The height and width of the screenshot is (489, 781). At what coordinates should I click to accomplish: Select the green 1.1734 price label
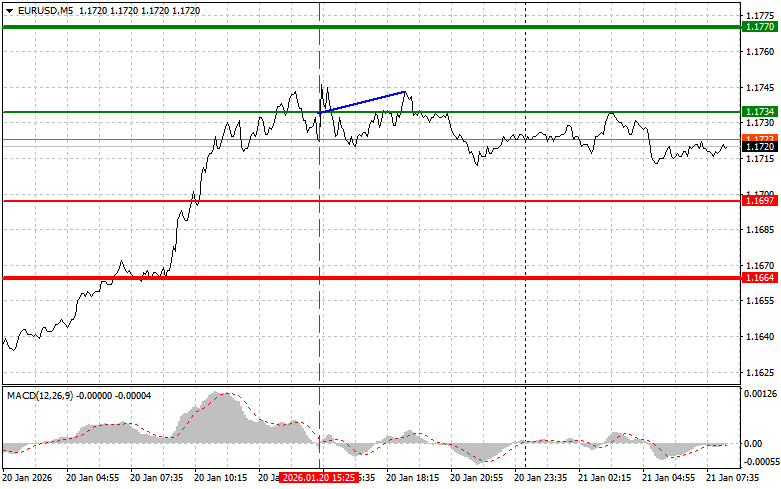759,112
